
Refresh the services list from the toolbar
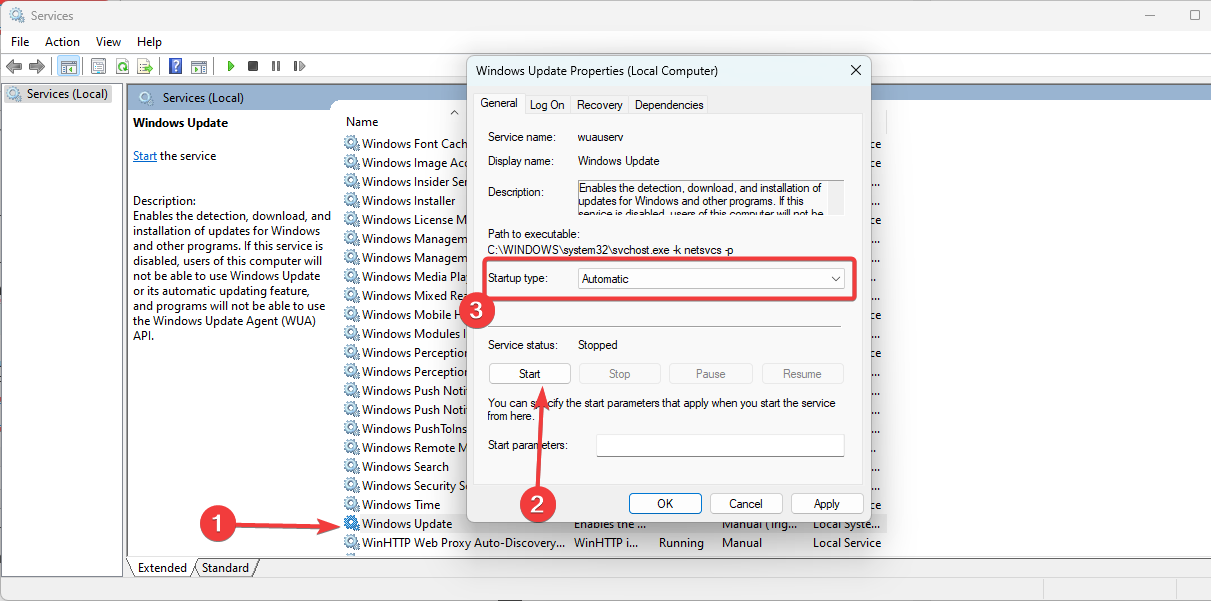(x=122, y=66)
